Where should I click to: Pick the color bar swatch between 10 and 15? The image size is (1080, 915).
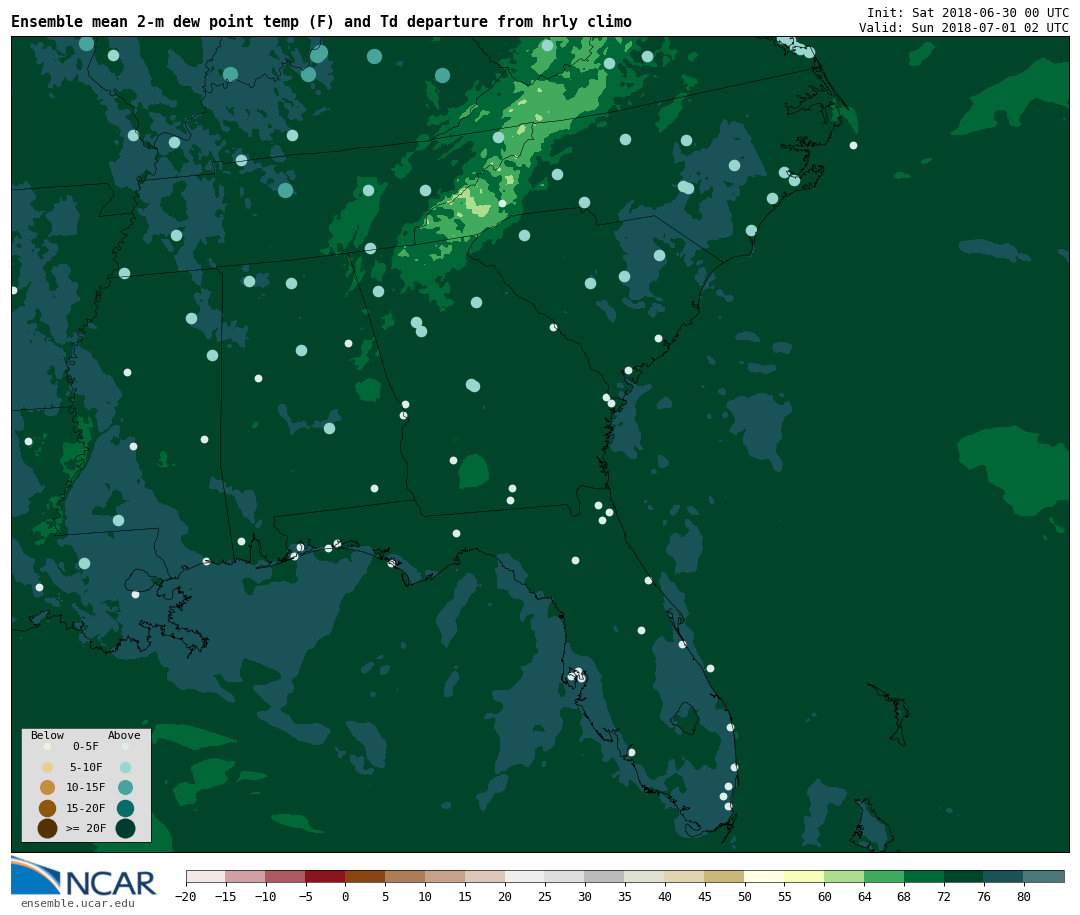(x=445, y=876)
